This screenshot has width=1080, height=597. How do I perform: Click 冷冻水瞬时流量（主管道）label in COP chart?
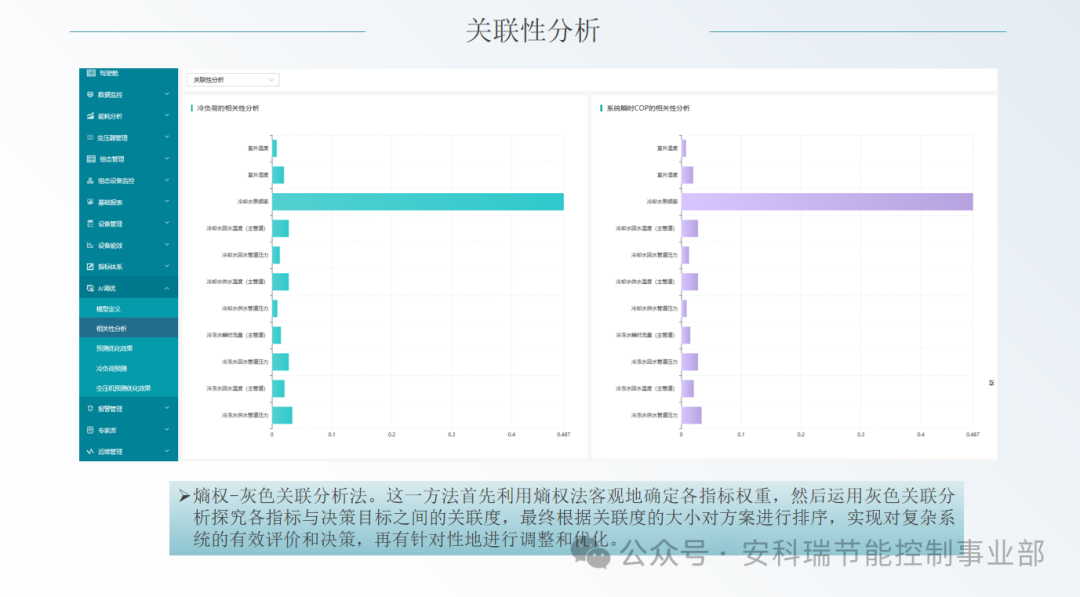(645, 335)
